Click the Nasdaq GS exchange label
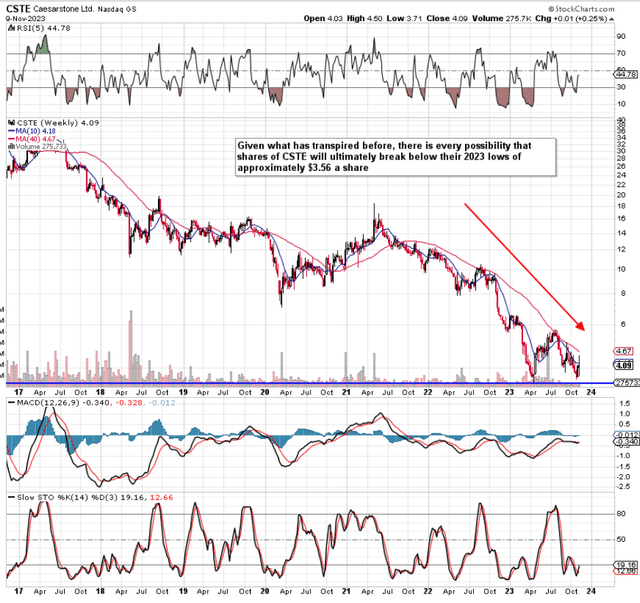The image size is (640, 603). pyautogui.click(x=117, y=9)
